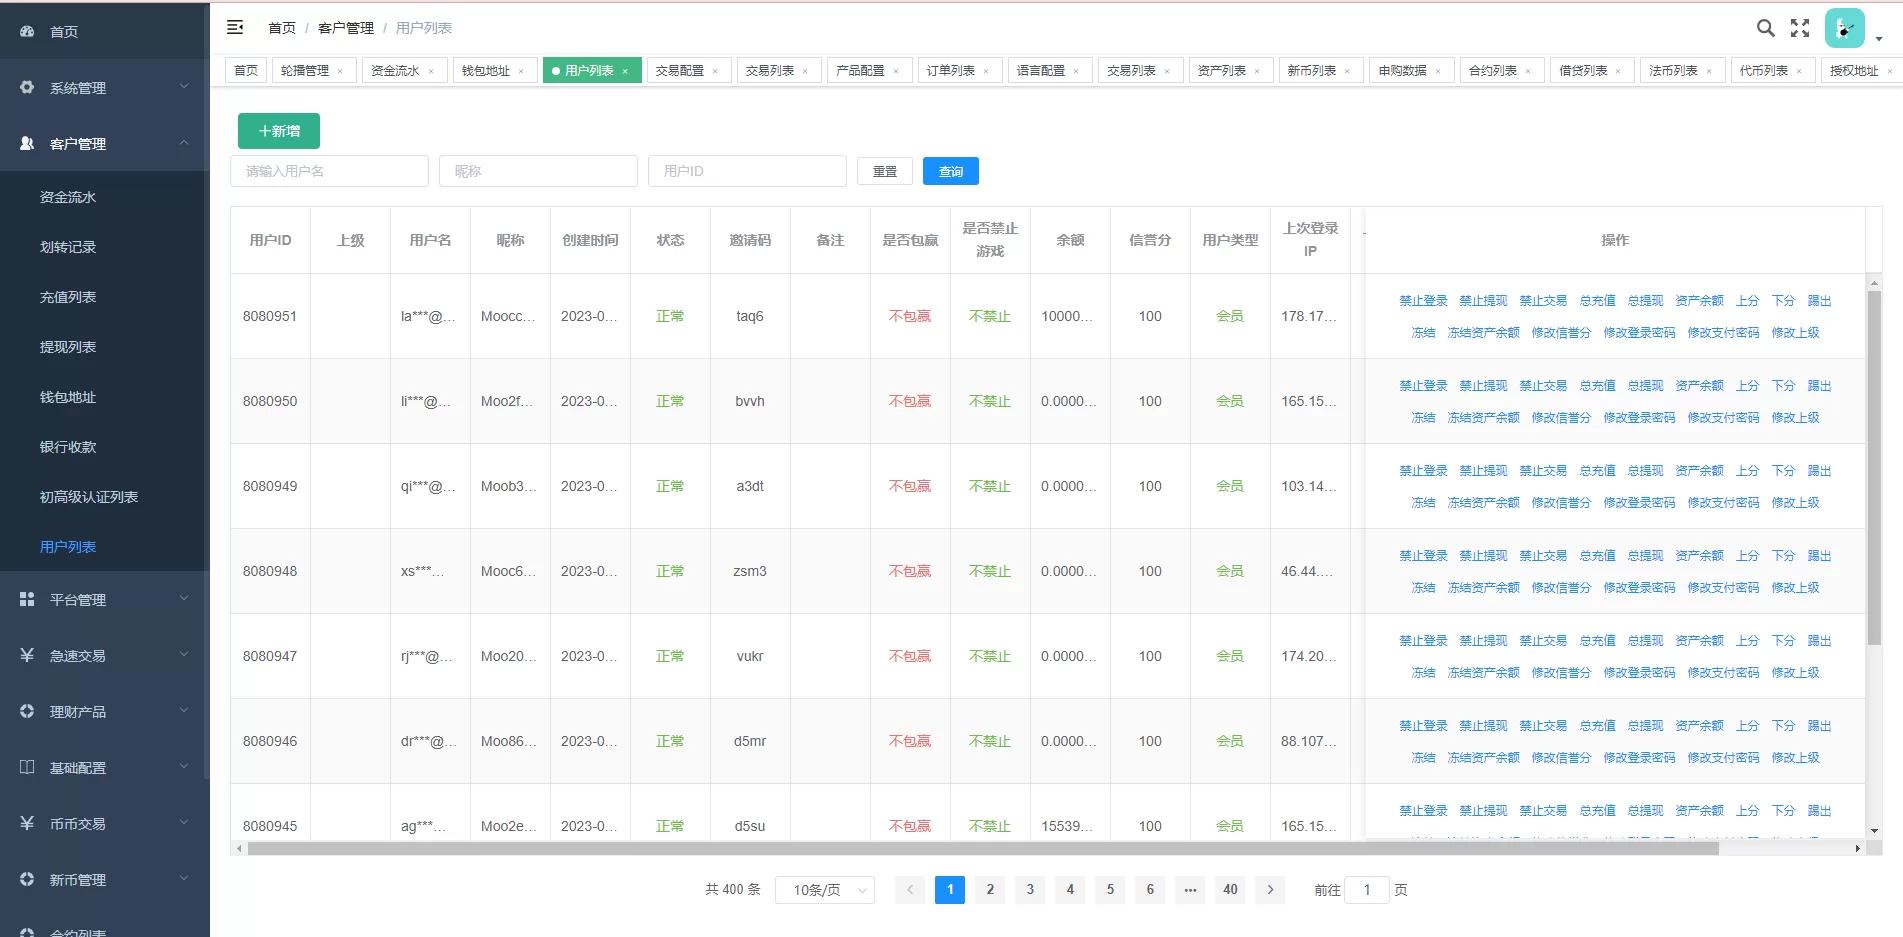1903x937 pixels.
Task: Click the blue 查询 button
Action: tap(950, 172)
